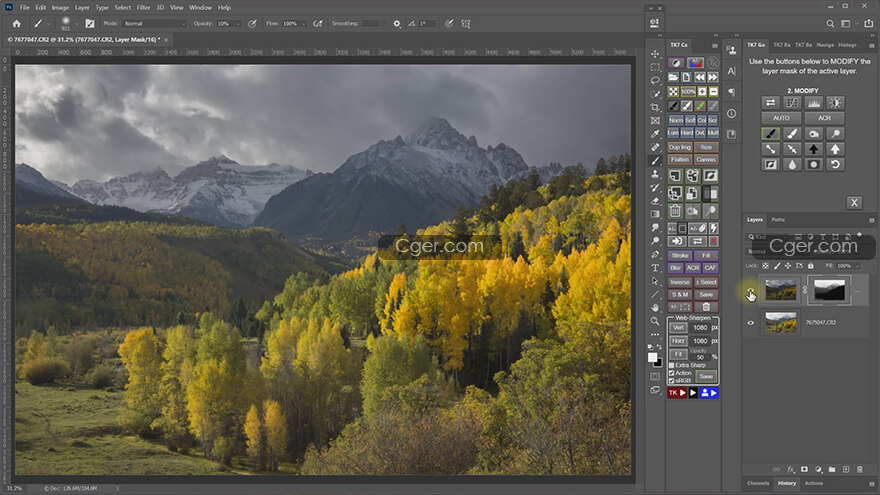
Task: Click the AUTO button in MODIFY section
Action: tap(781, 118)
